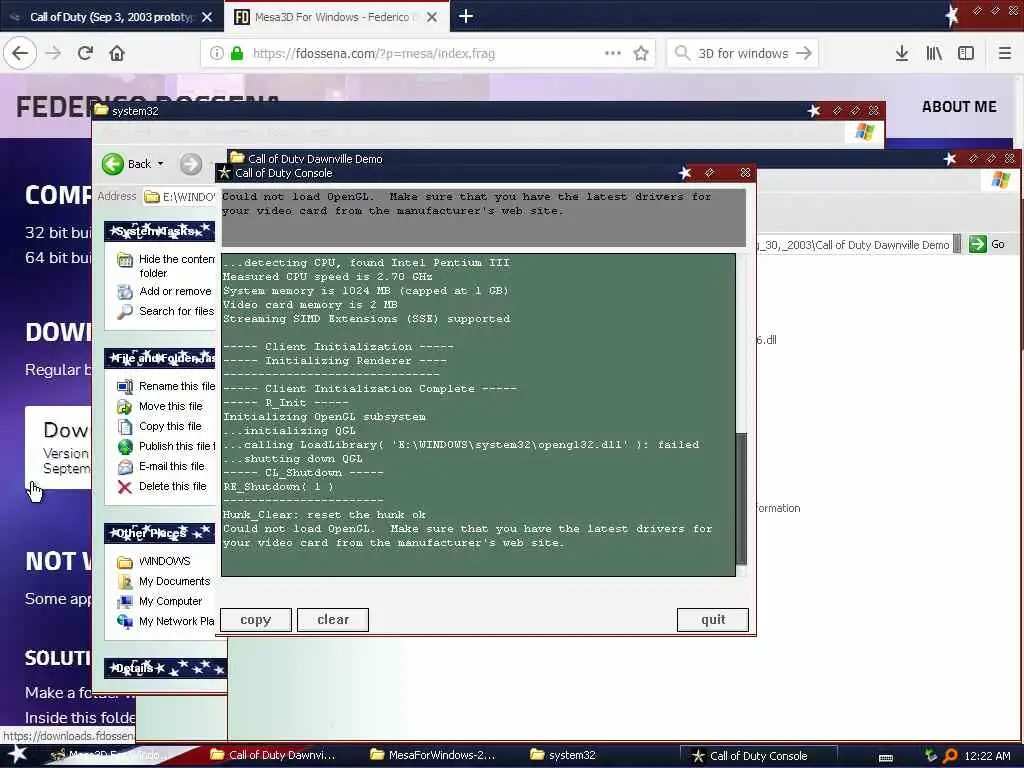Screen dimensions: 1024x768
Task: Click the Firefox forward arrow button
Action: [54, 53]
